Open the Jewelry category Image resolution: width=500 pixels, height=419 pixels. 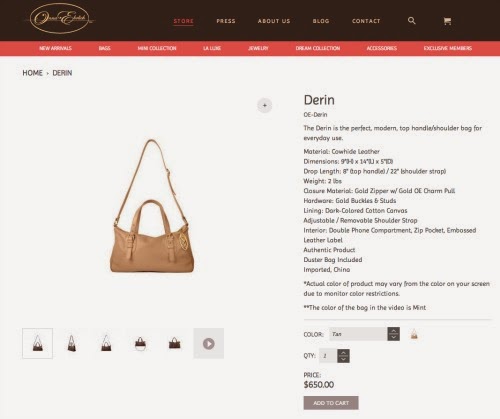(x=258, y=48)
